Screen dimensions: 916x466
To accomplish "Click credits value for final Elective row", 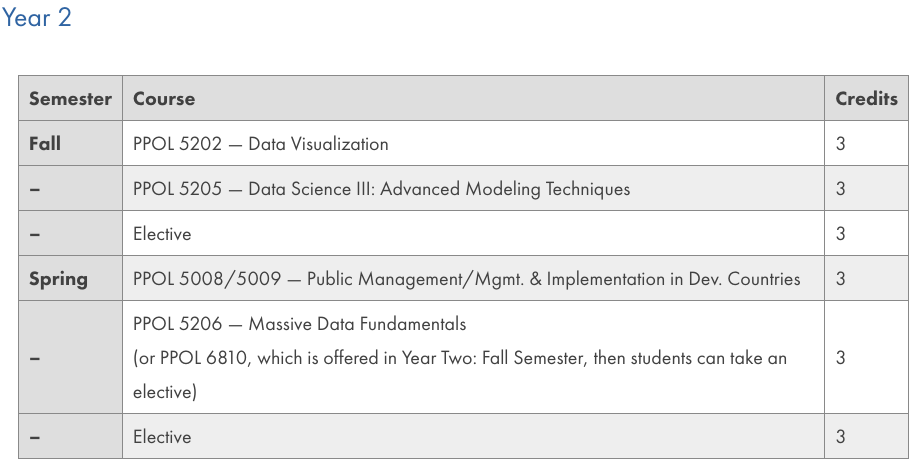I will click(x=840, y=436).
